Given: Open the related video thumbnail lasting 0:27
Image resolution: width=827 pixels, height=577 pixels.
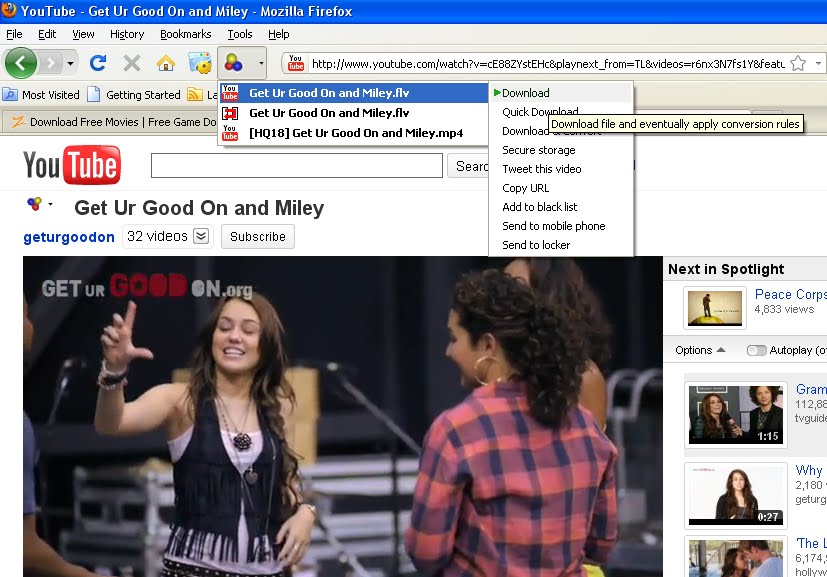Looking at the screenshot, I should [x=736, y=496].
